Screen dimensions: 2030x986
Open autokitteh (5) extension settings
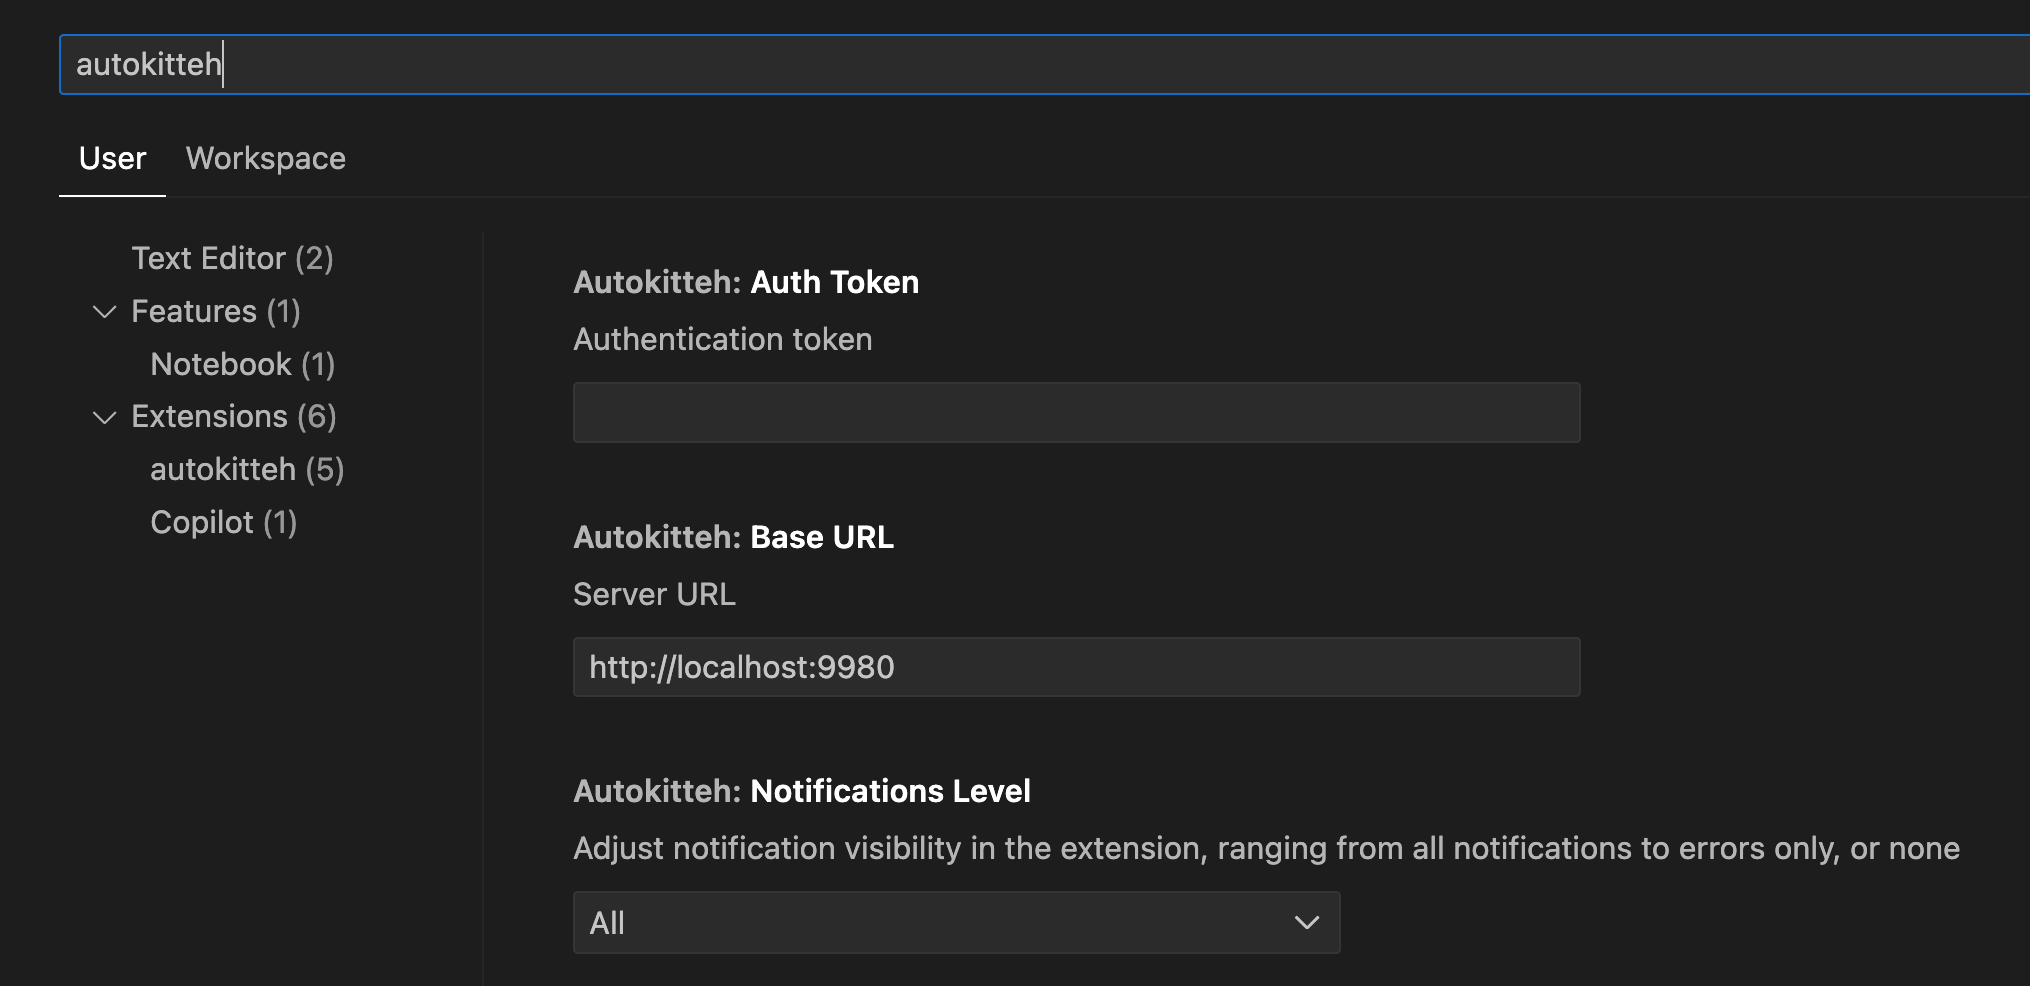click(247, 470)
